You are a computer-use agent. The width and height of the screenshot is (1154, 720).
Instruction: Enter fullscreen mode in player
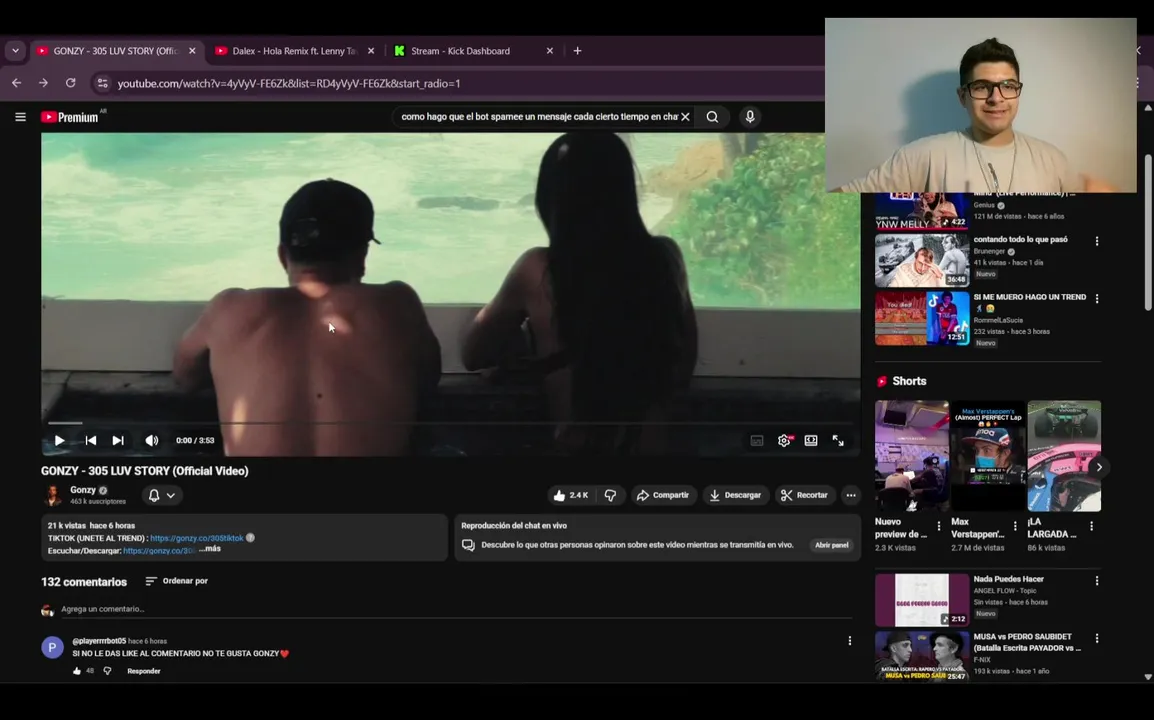[x=838, y=440]
